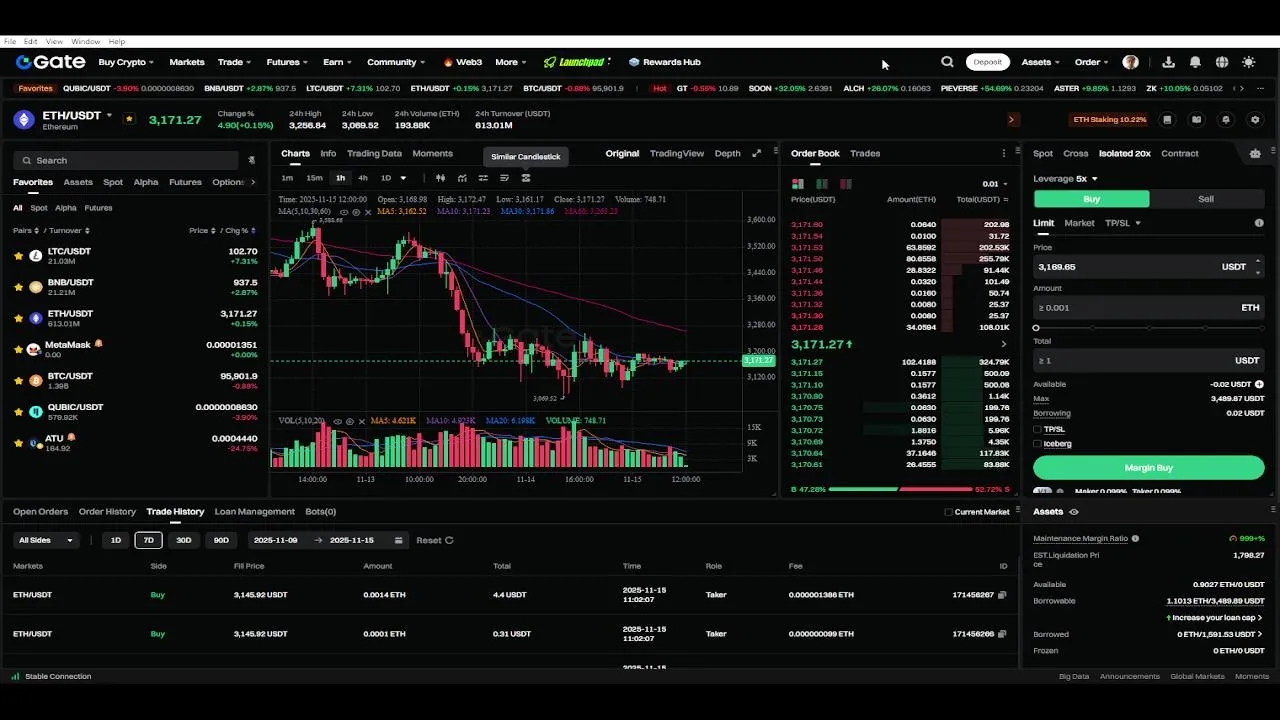Unfavorite BTC/USDT star in pairs list
This screenshot has width=1280, height=720.
[18, 380]
